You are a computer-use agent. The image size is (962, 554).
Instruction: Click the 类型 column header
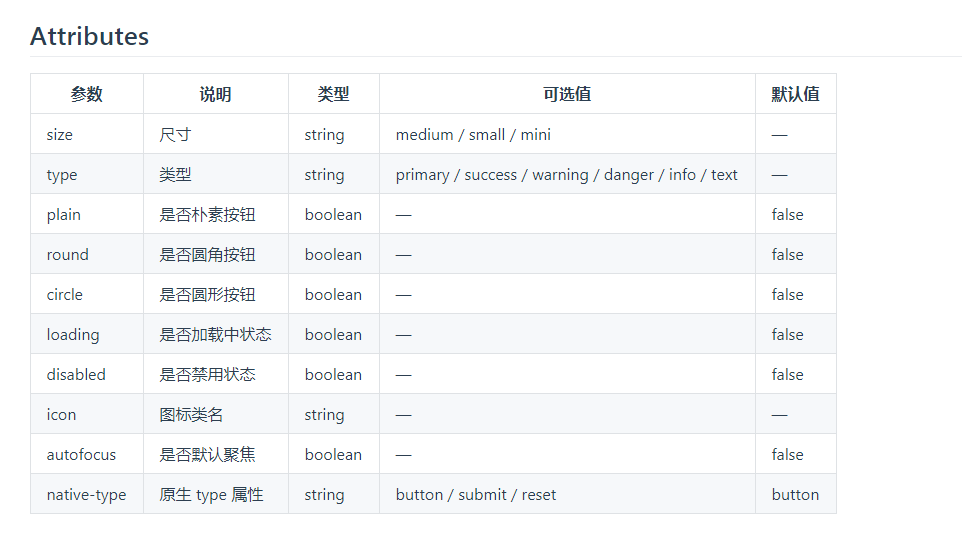coord(333,94)
